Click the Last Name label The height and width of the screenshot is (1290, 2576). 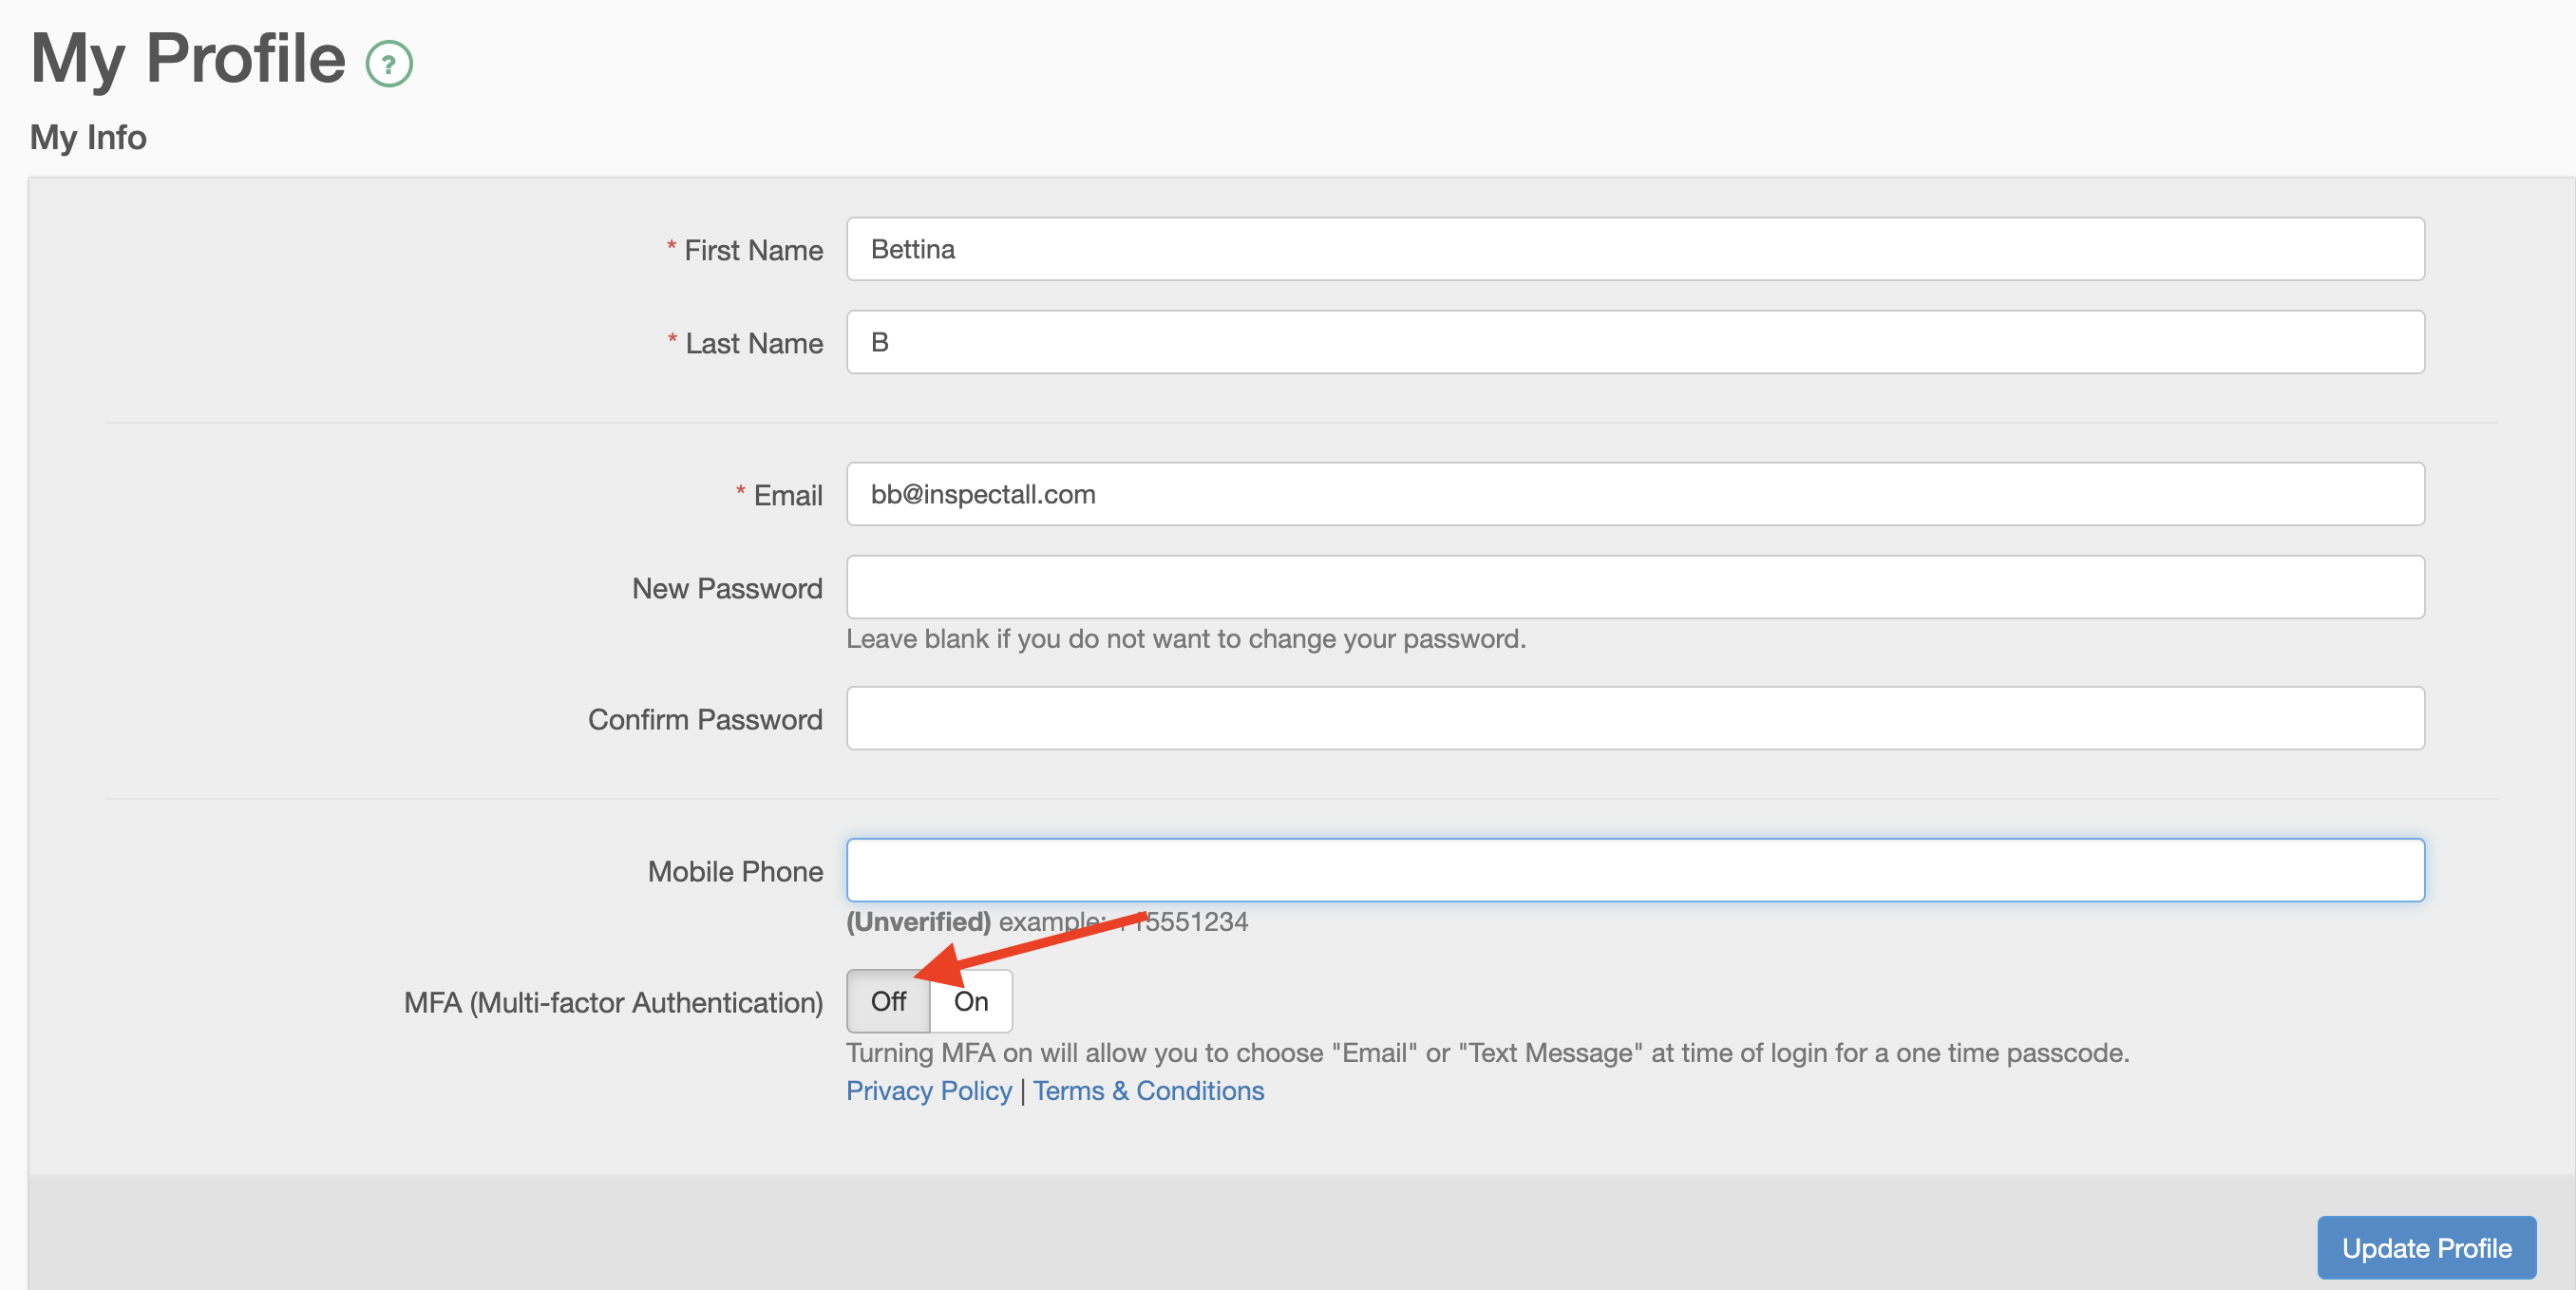click(x=754, y=343)
